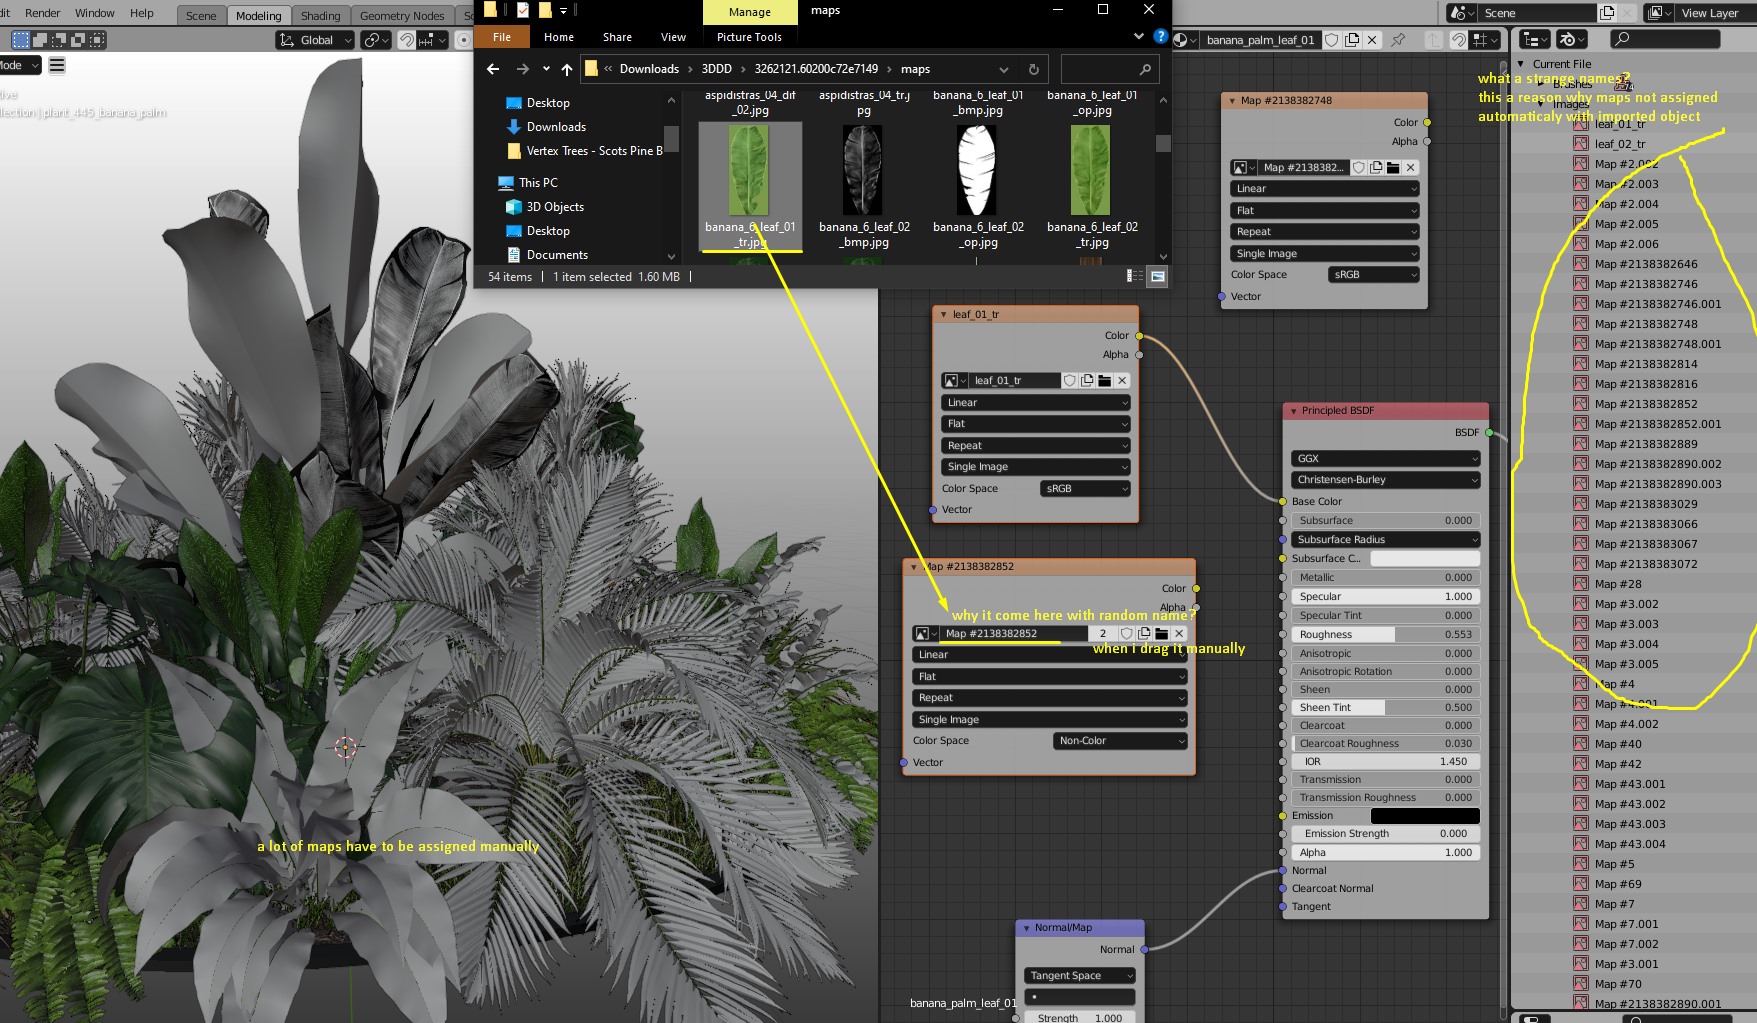Click the Emission black color swatch
The image size is (1757, 1023).
[1425, 816]
